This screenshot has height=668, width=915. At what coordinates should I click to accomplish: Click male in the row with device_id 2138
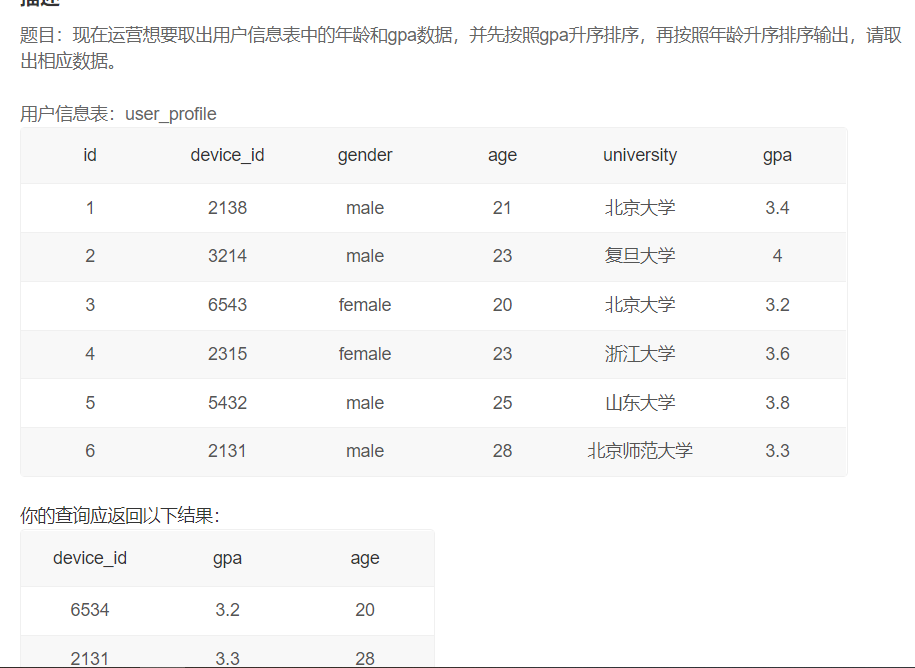[365, 208]
